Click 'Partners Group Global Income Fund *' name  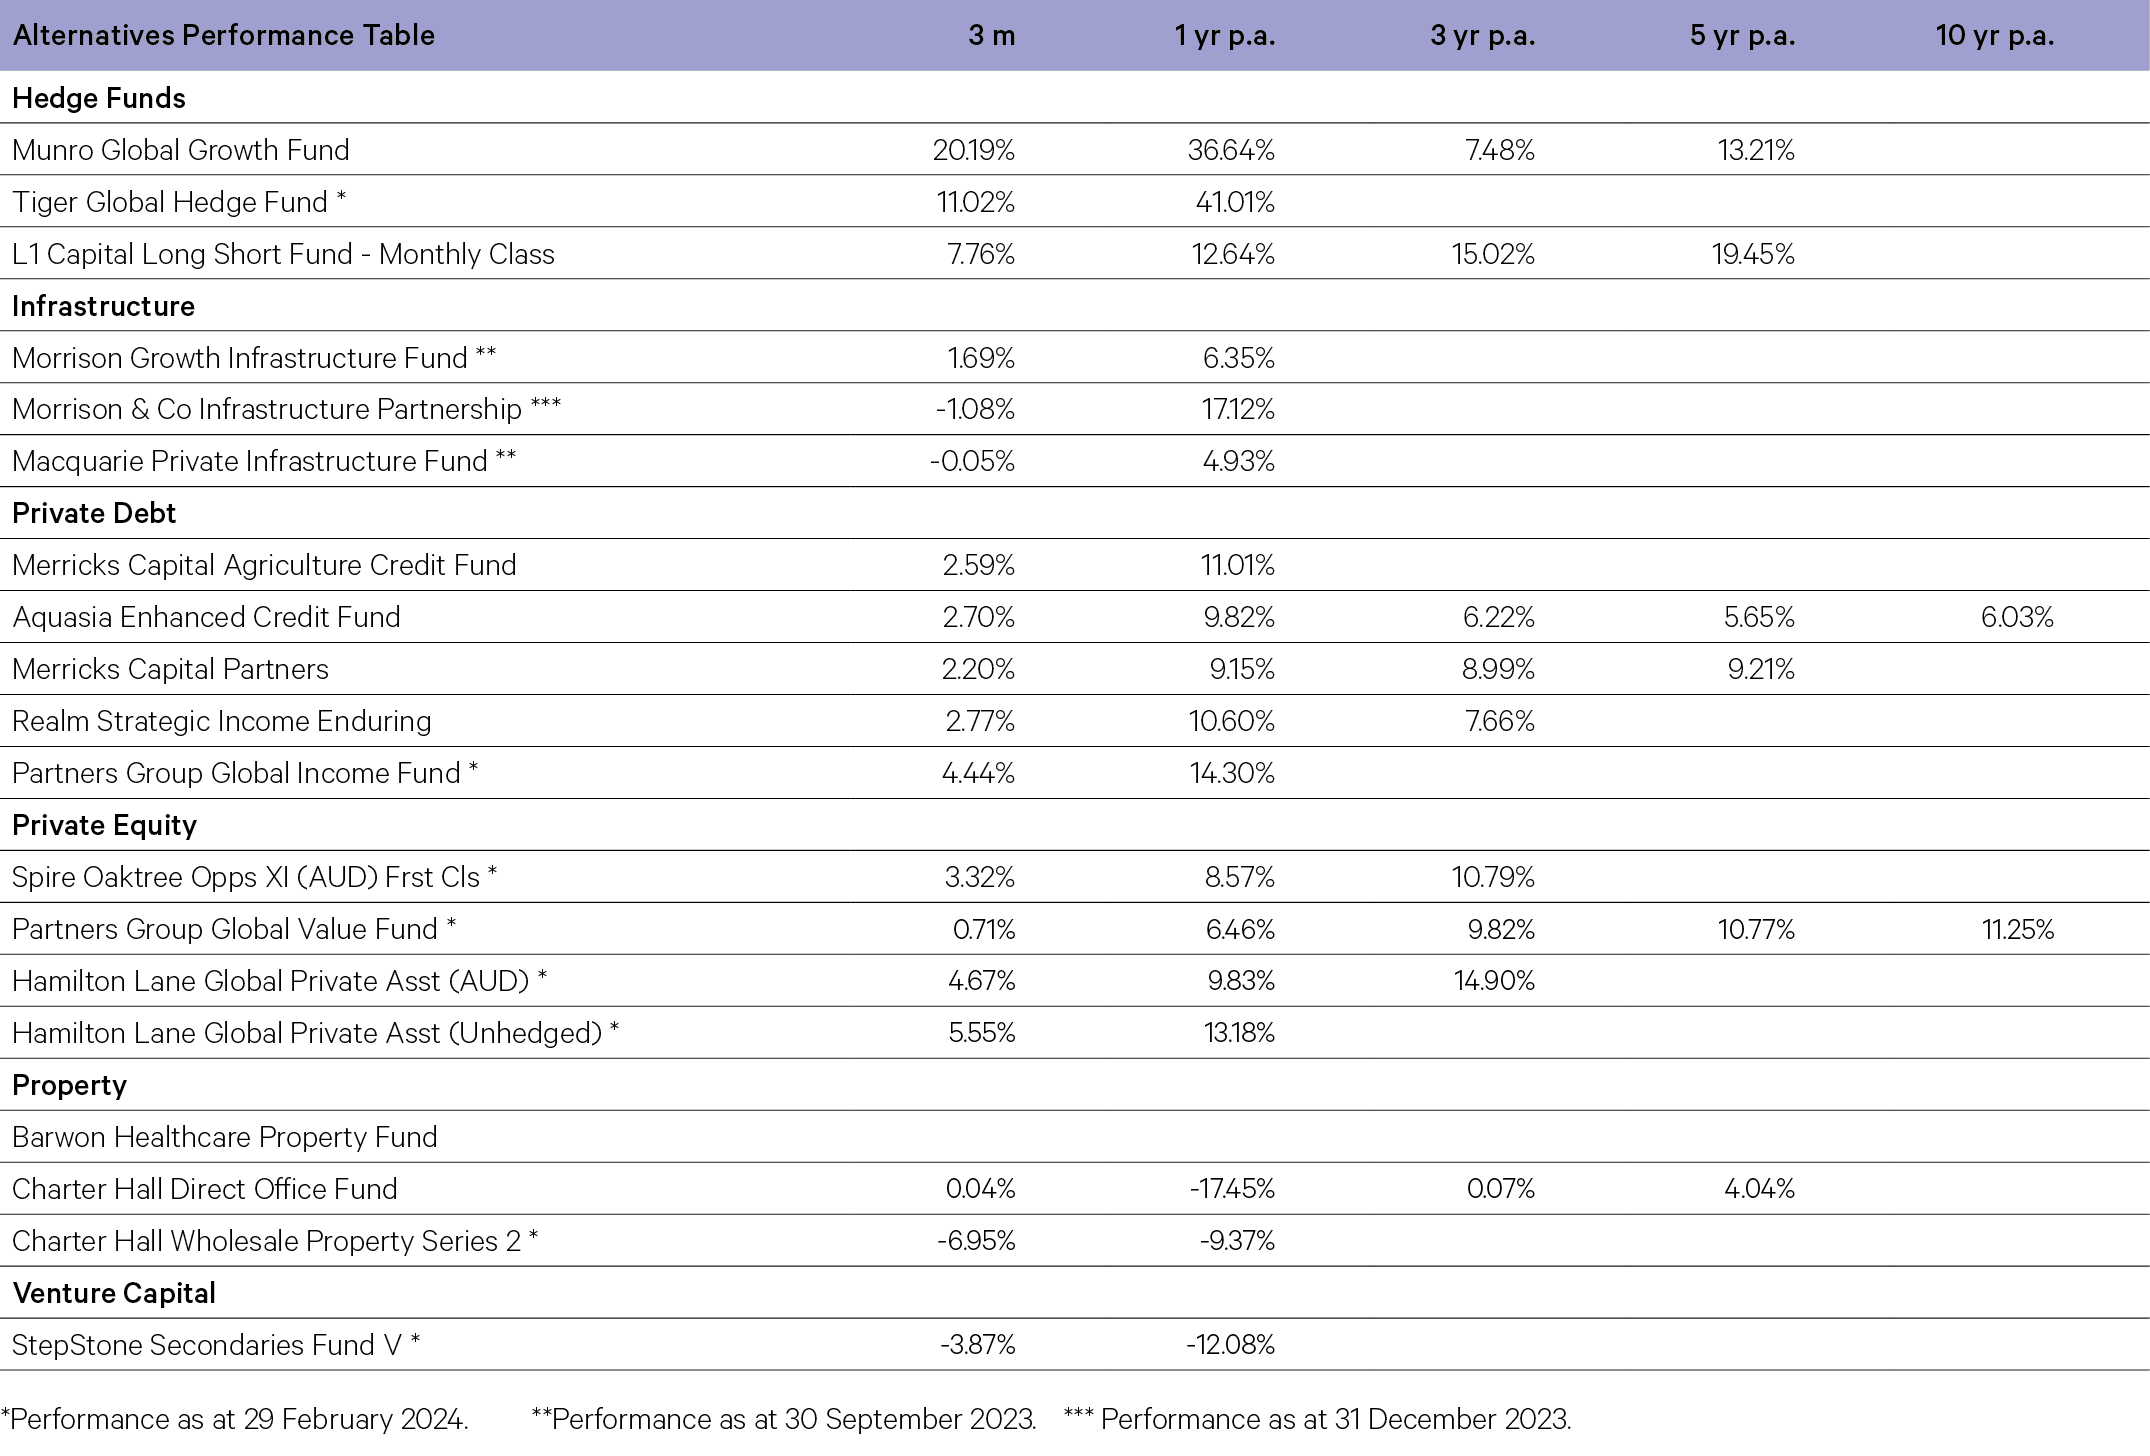click(x=245, y=773)
